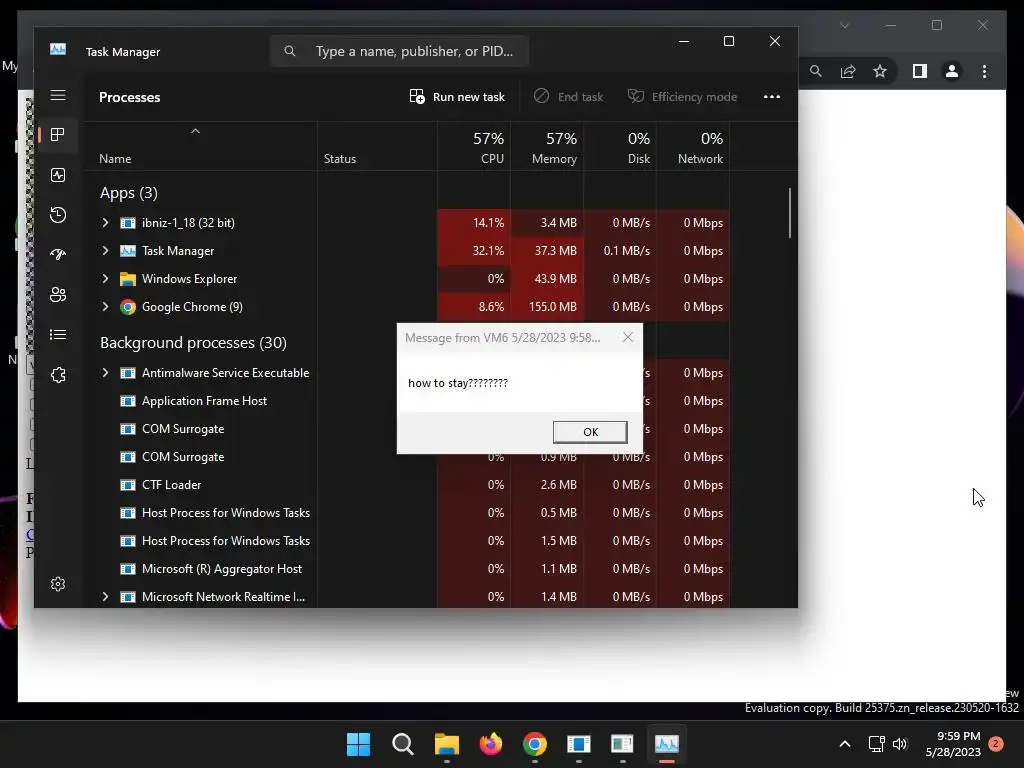Open network icon in system tray
Screen dimensions: 1024x768
tap(876, 744)
